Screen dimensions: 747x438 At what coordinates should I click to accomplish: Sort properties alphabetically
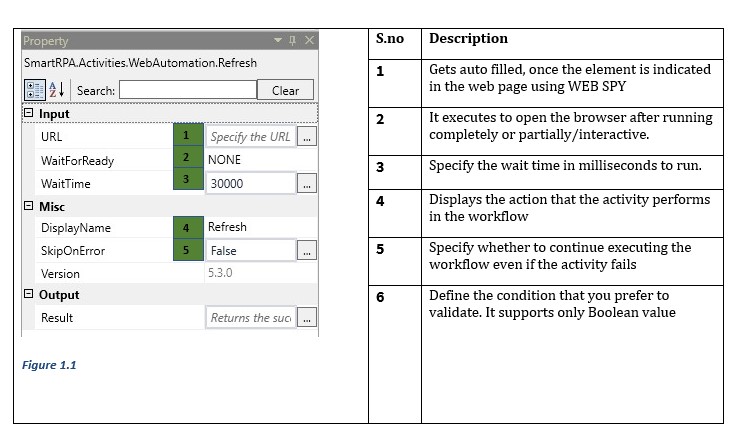[x=57, y=90]
